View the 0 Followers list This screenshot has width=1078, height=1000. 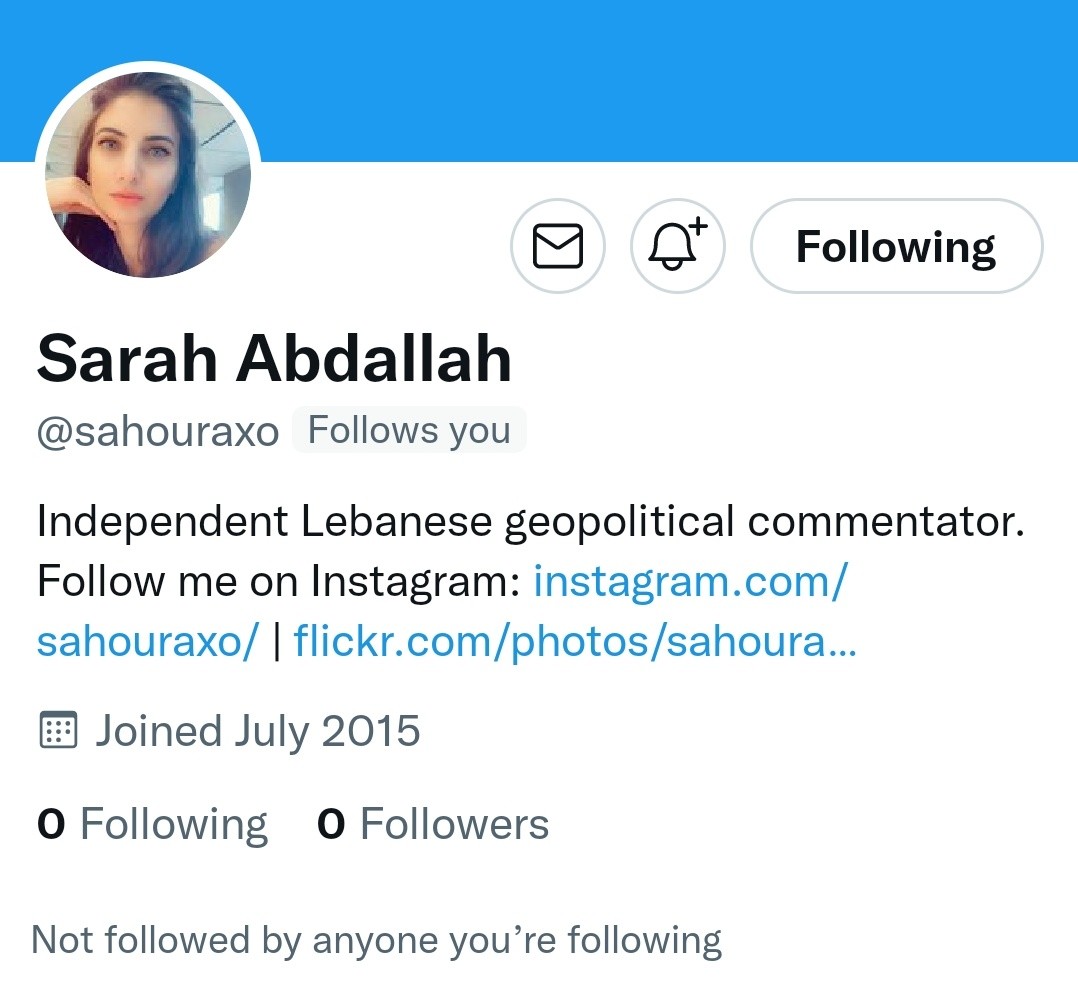click(x=433, y=824)
